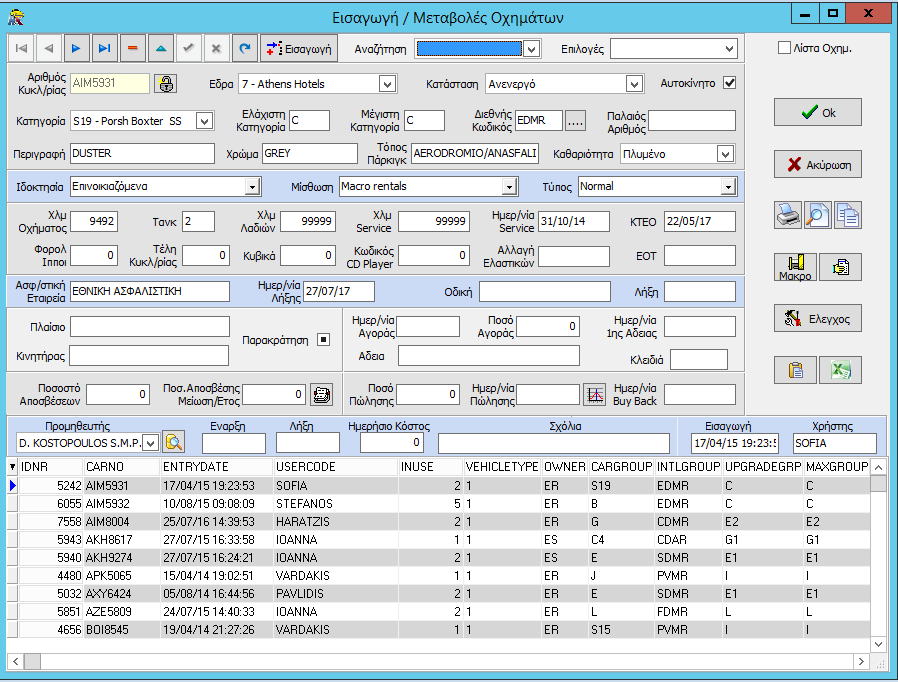This screenshot has width=898, height=682.
Task: Click the Περιγραφή input field
Action: click(142, 154)
